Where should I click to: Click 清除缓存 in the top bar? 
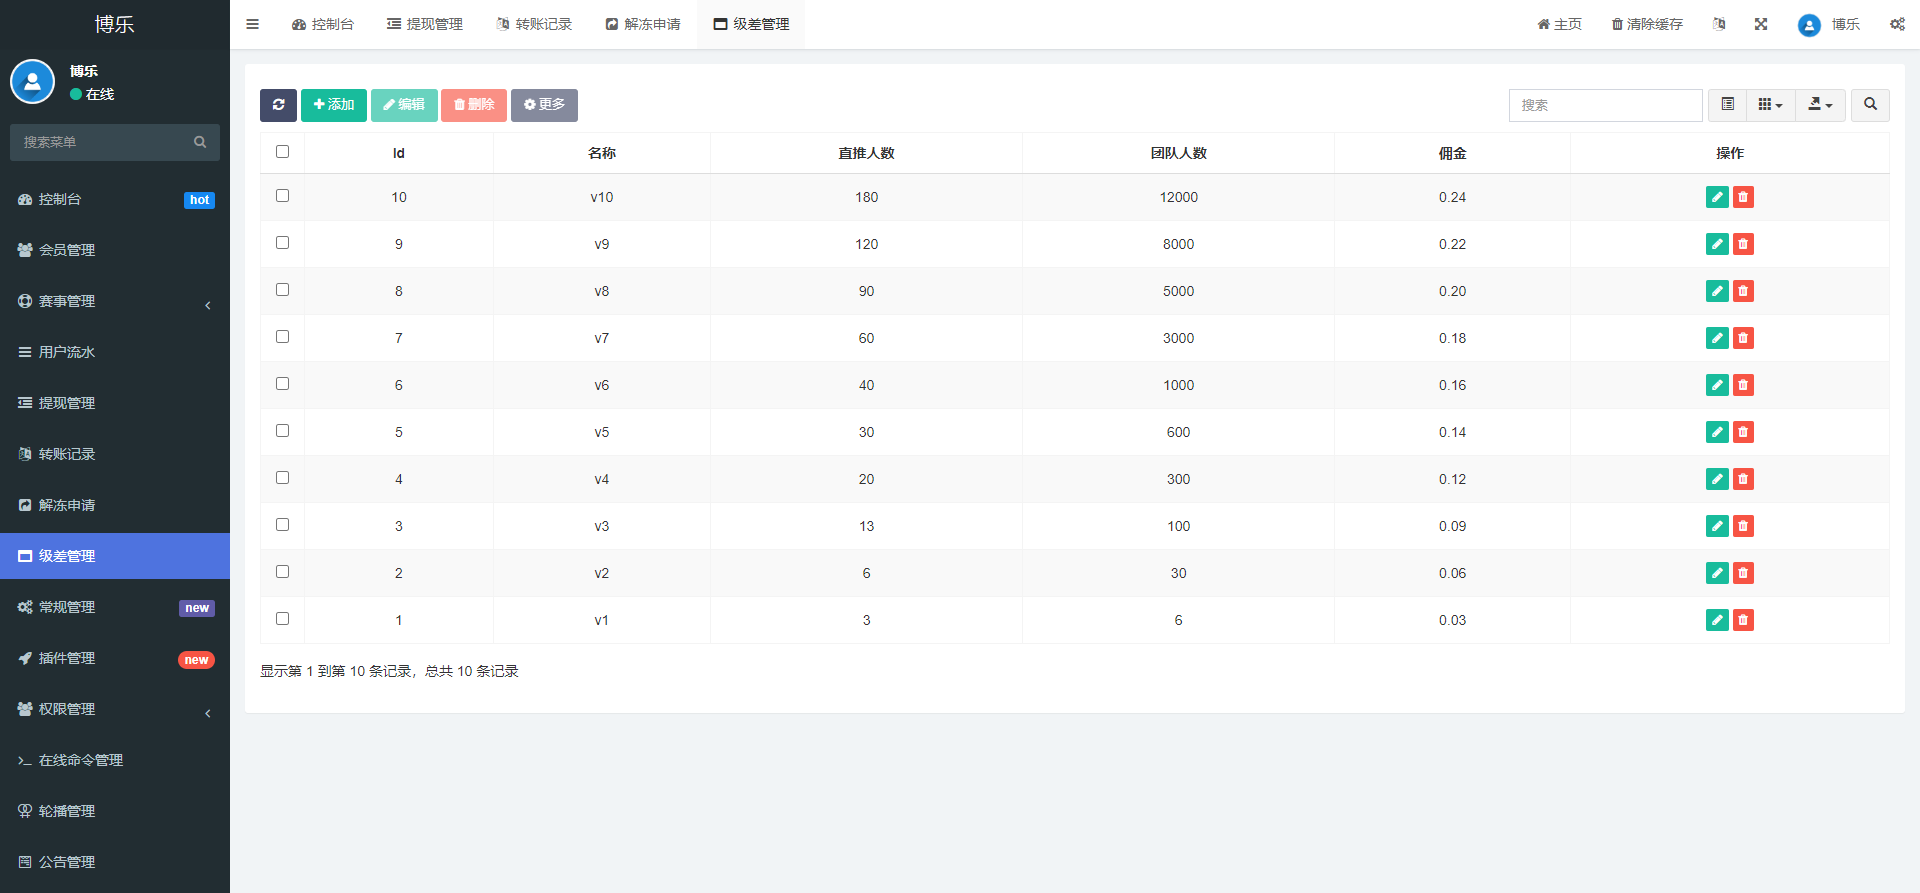click(1647, 24)
